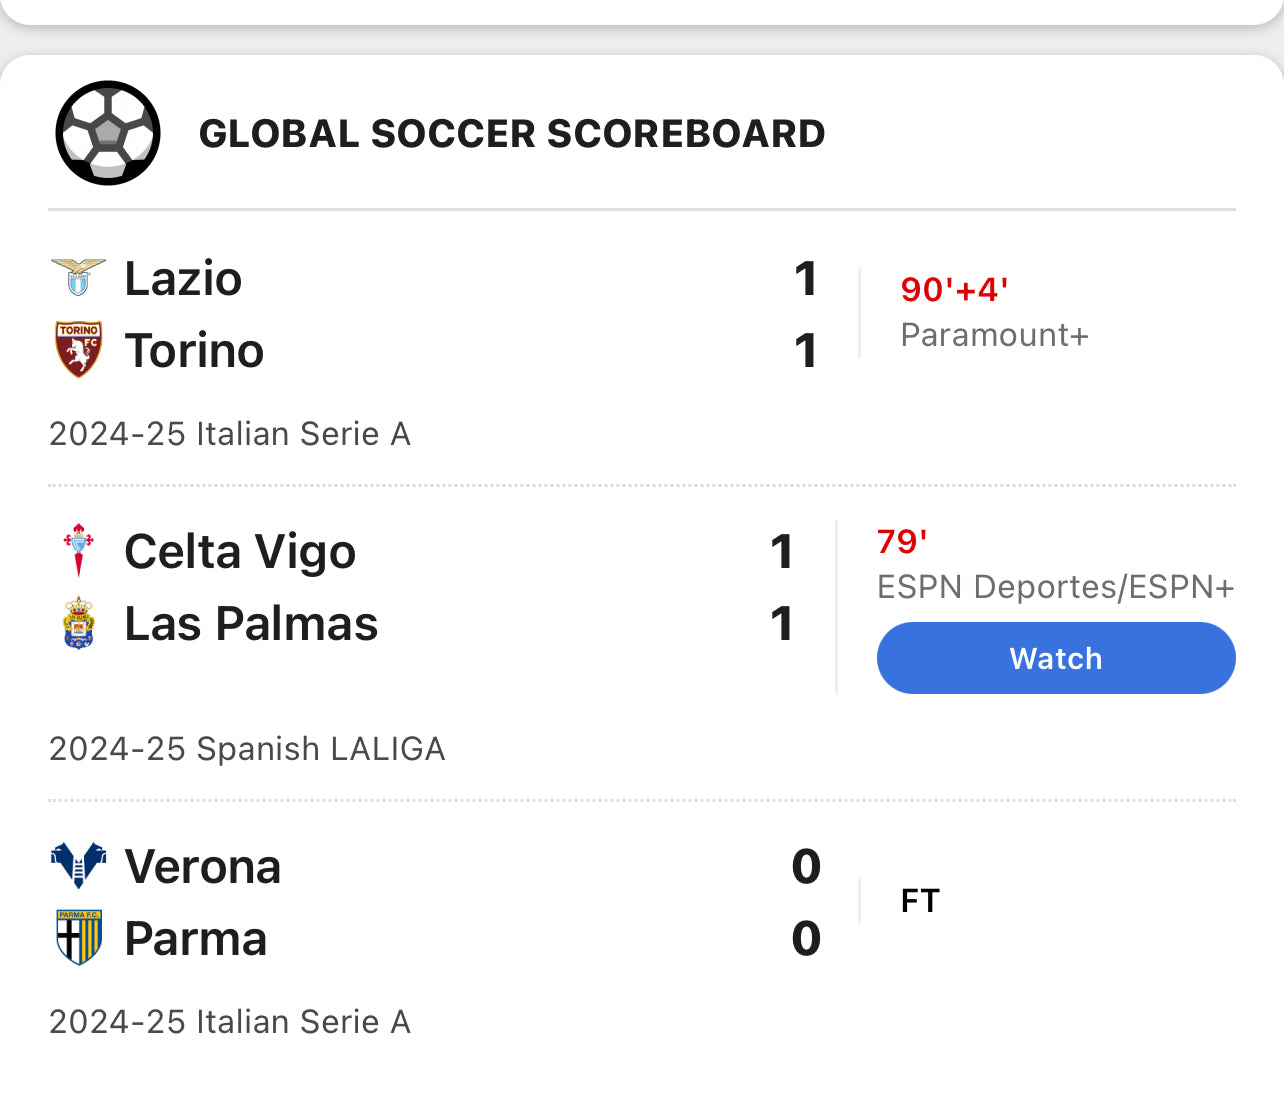Tap the Lazio eagle crest
The height and width of the screenshot is (1106, 1284).
pos(78,278)
